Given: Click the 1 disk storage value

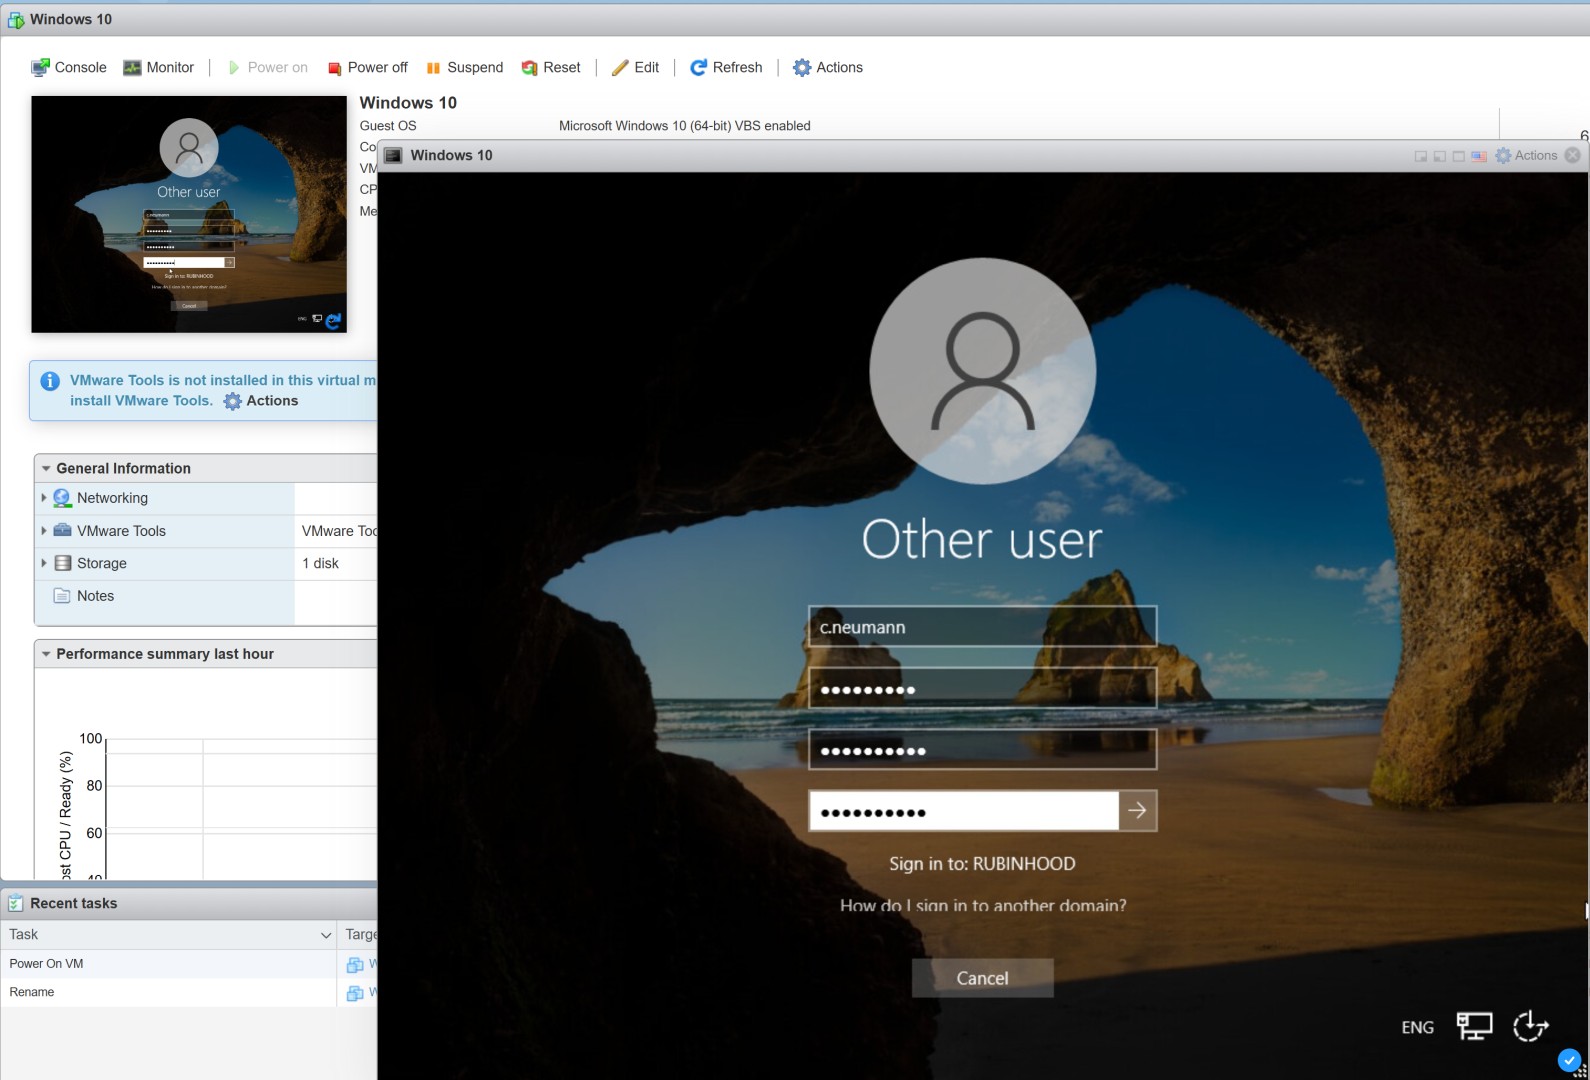Looking at the screenshot, I should tap(320, 563).
